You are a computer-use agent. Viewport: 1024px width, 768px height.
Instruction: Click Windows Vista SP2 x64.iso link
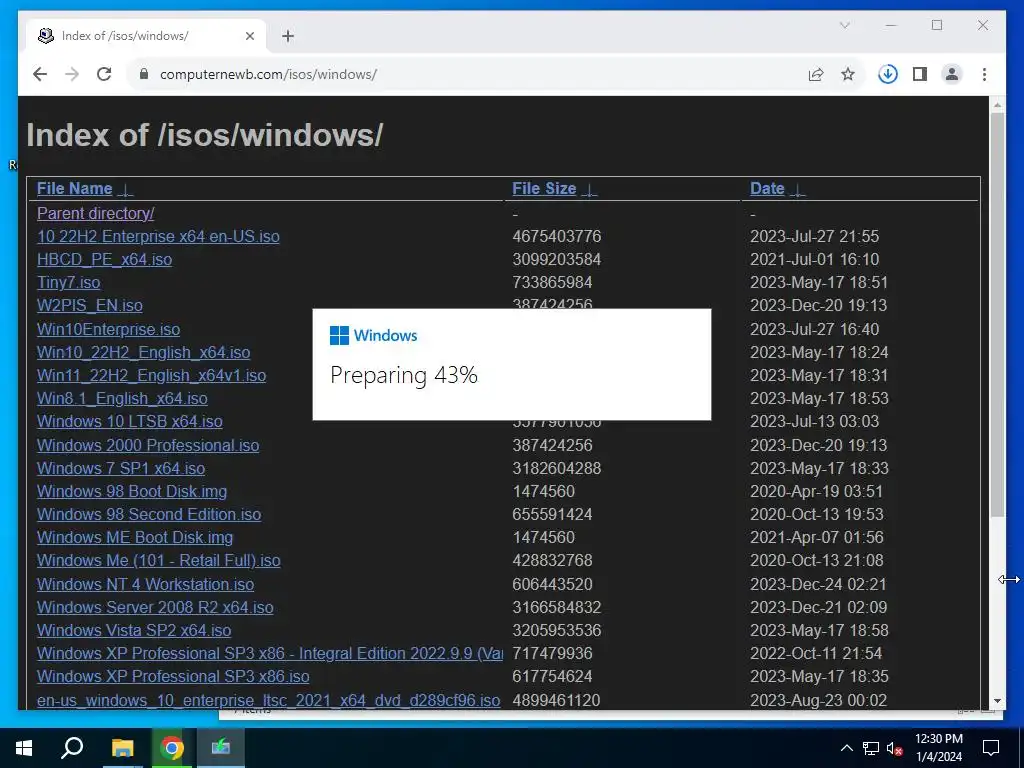[x=134, y=630]
